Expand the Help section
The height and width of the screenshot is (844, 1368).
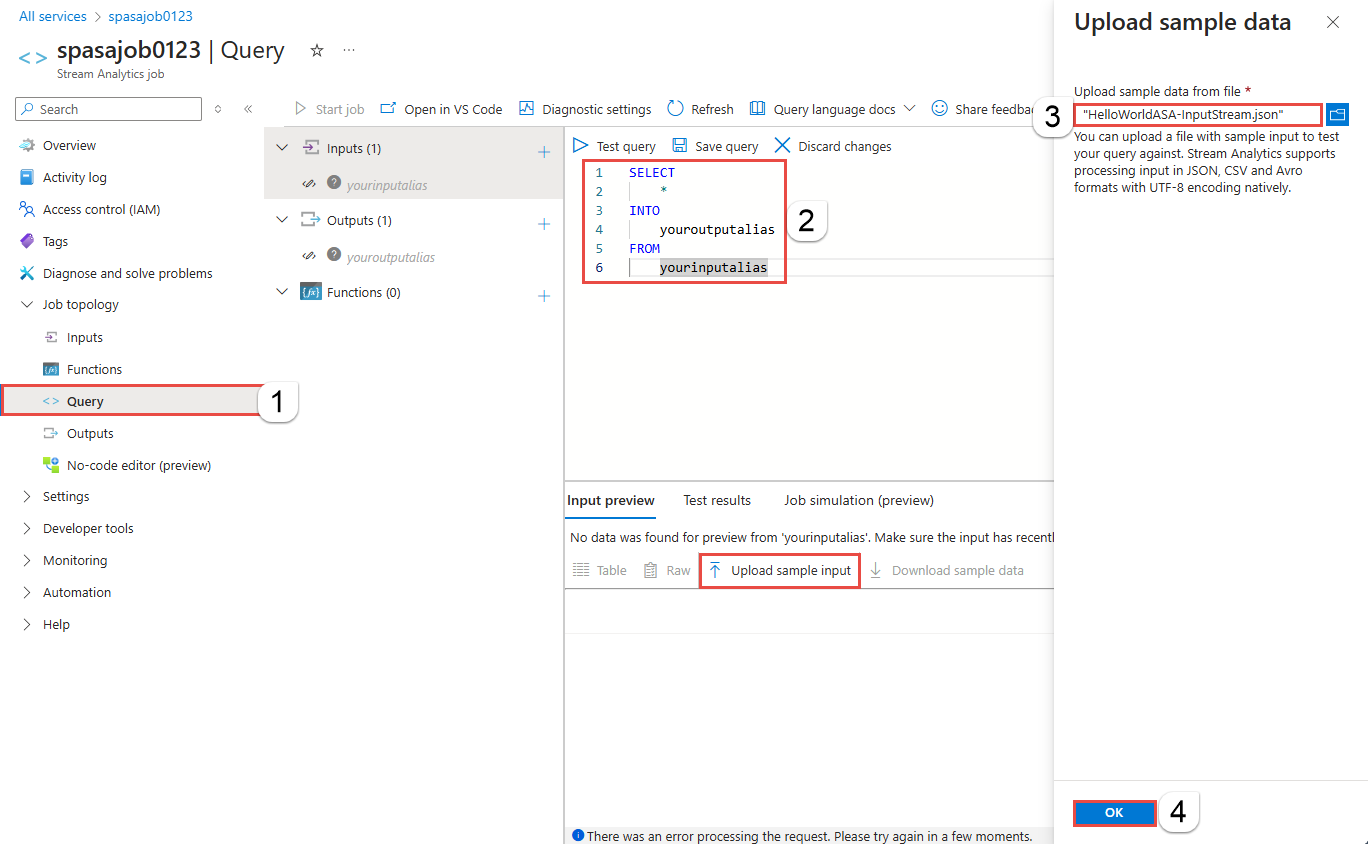point(27,625)
